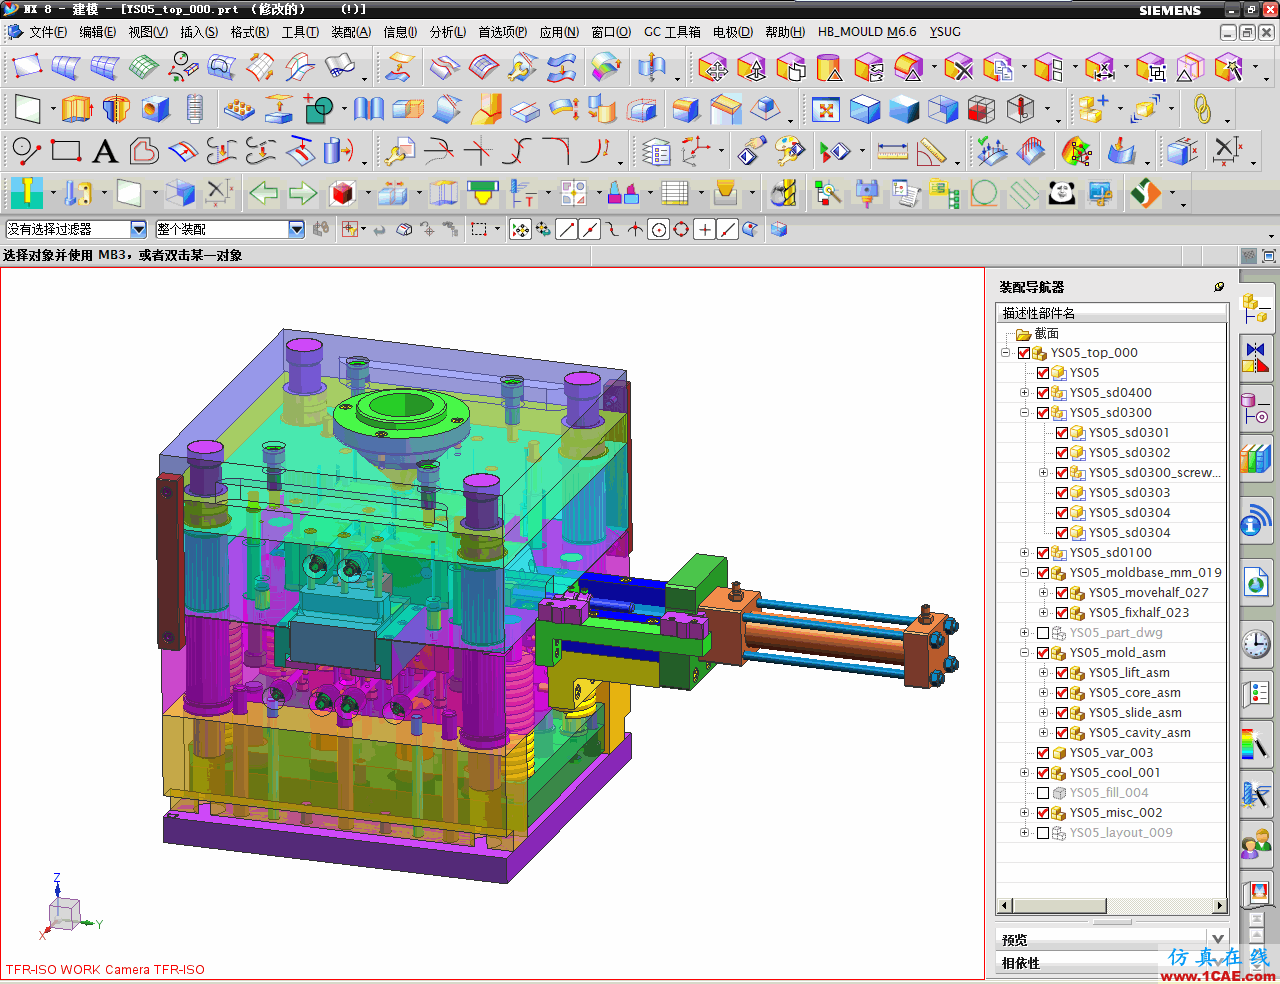
Task: Expand the YS05_misc_002 tree node
Action: (1024, 813)
